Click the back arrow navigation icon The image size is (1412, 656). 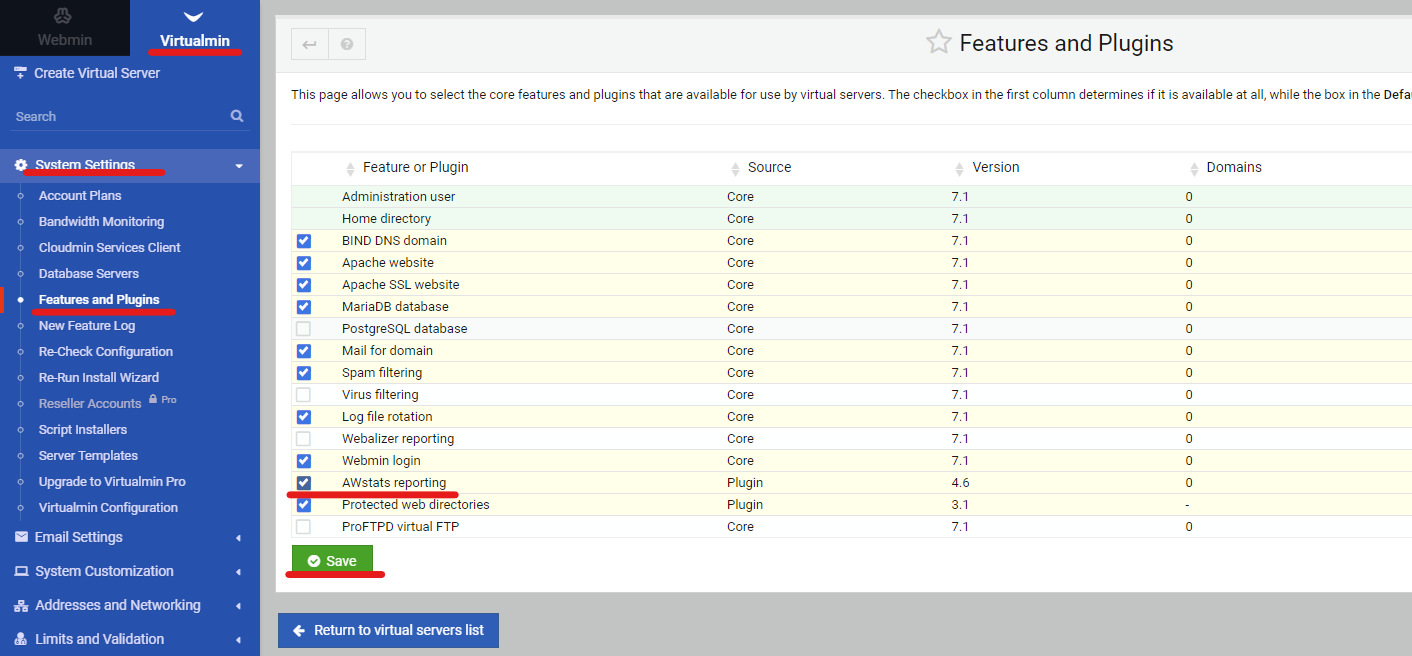[x=309, y=43]
